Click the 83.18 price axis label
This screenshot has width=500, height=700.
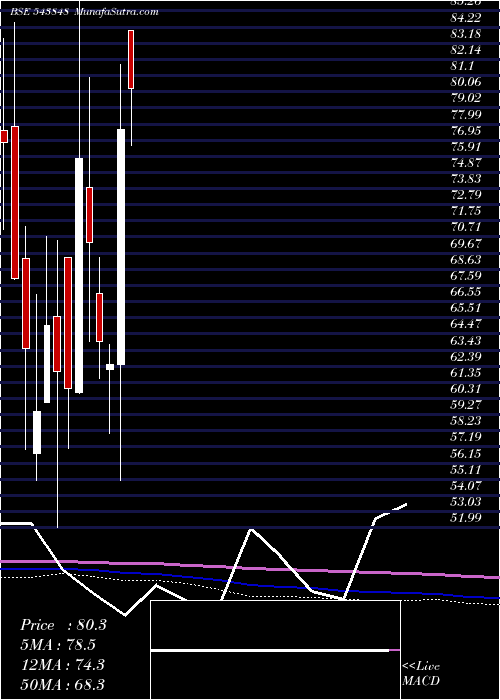(x=467, y=33)
